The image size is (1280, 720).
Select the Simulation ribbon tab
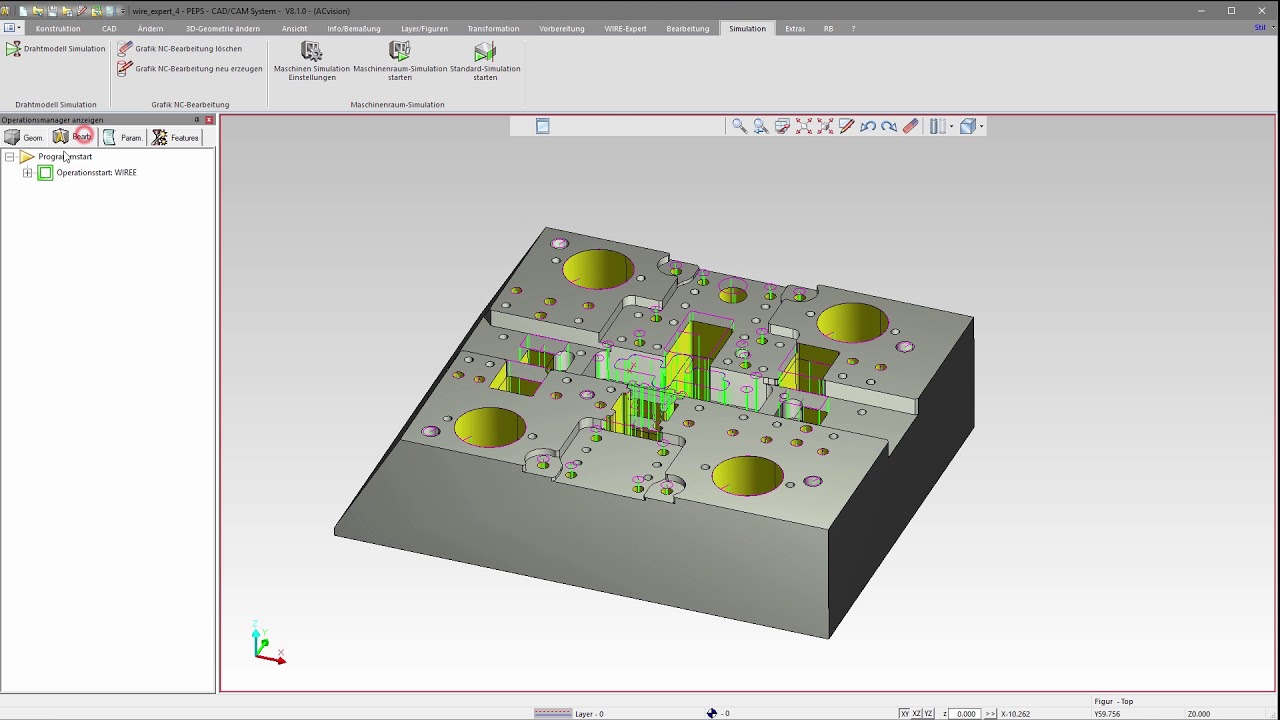[747, 29]
